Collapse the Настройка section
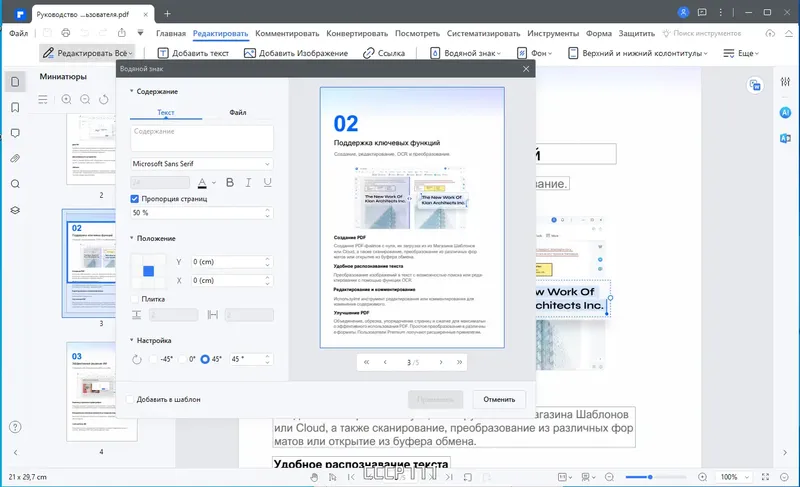The width and height of the screenshot is (800, 487). [131, 340]
